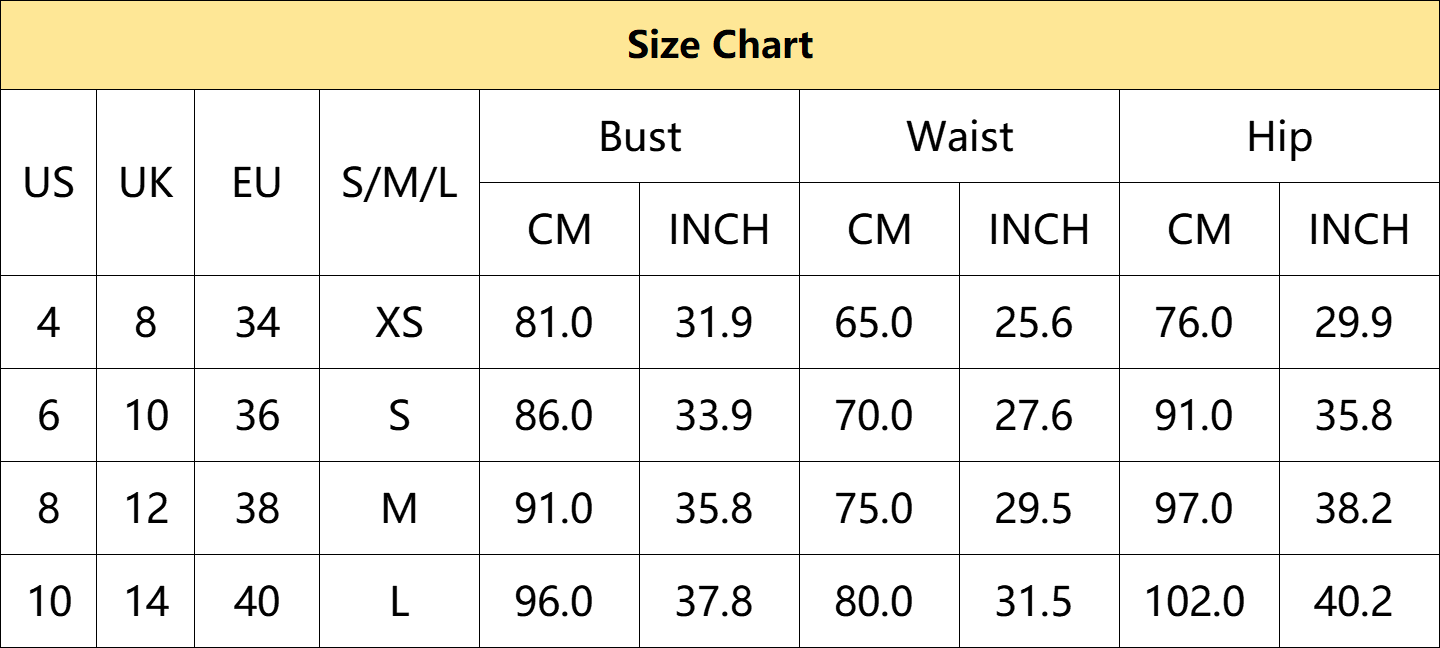Select EU size 38 cell

[x=257, y=508]
